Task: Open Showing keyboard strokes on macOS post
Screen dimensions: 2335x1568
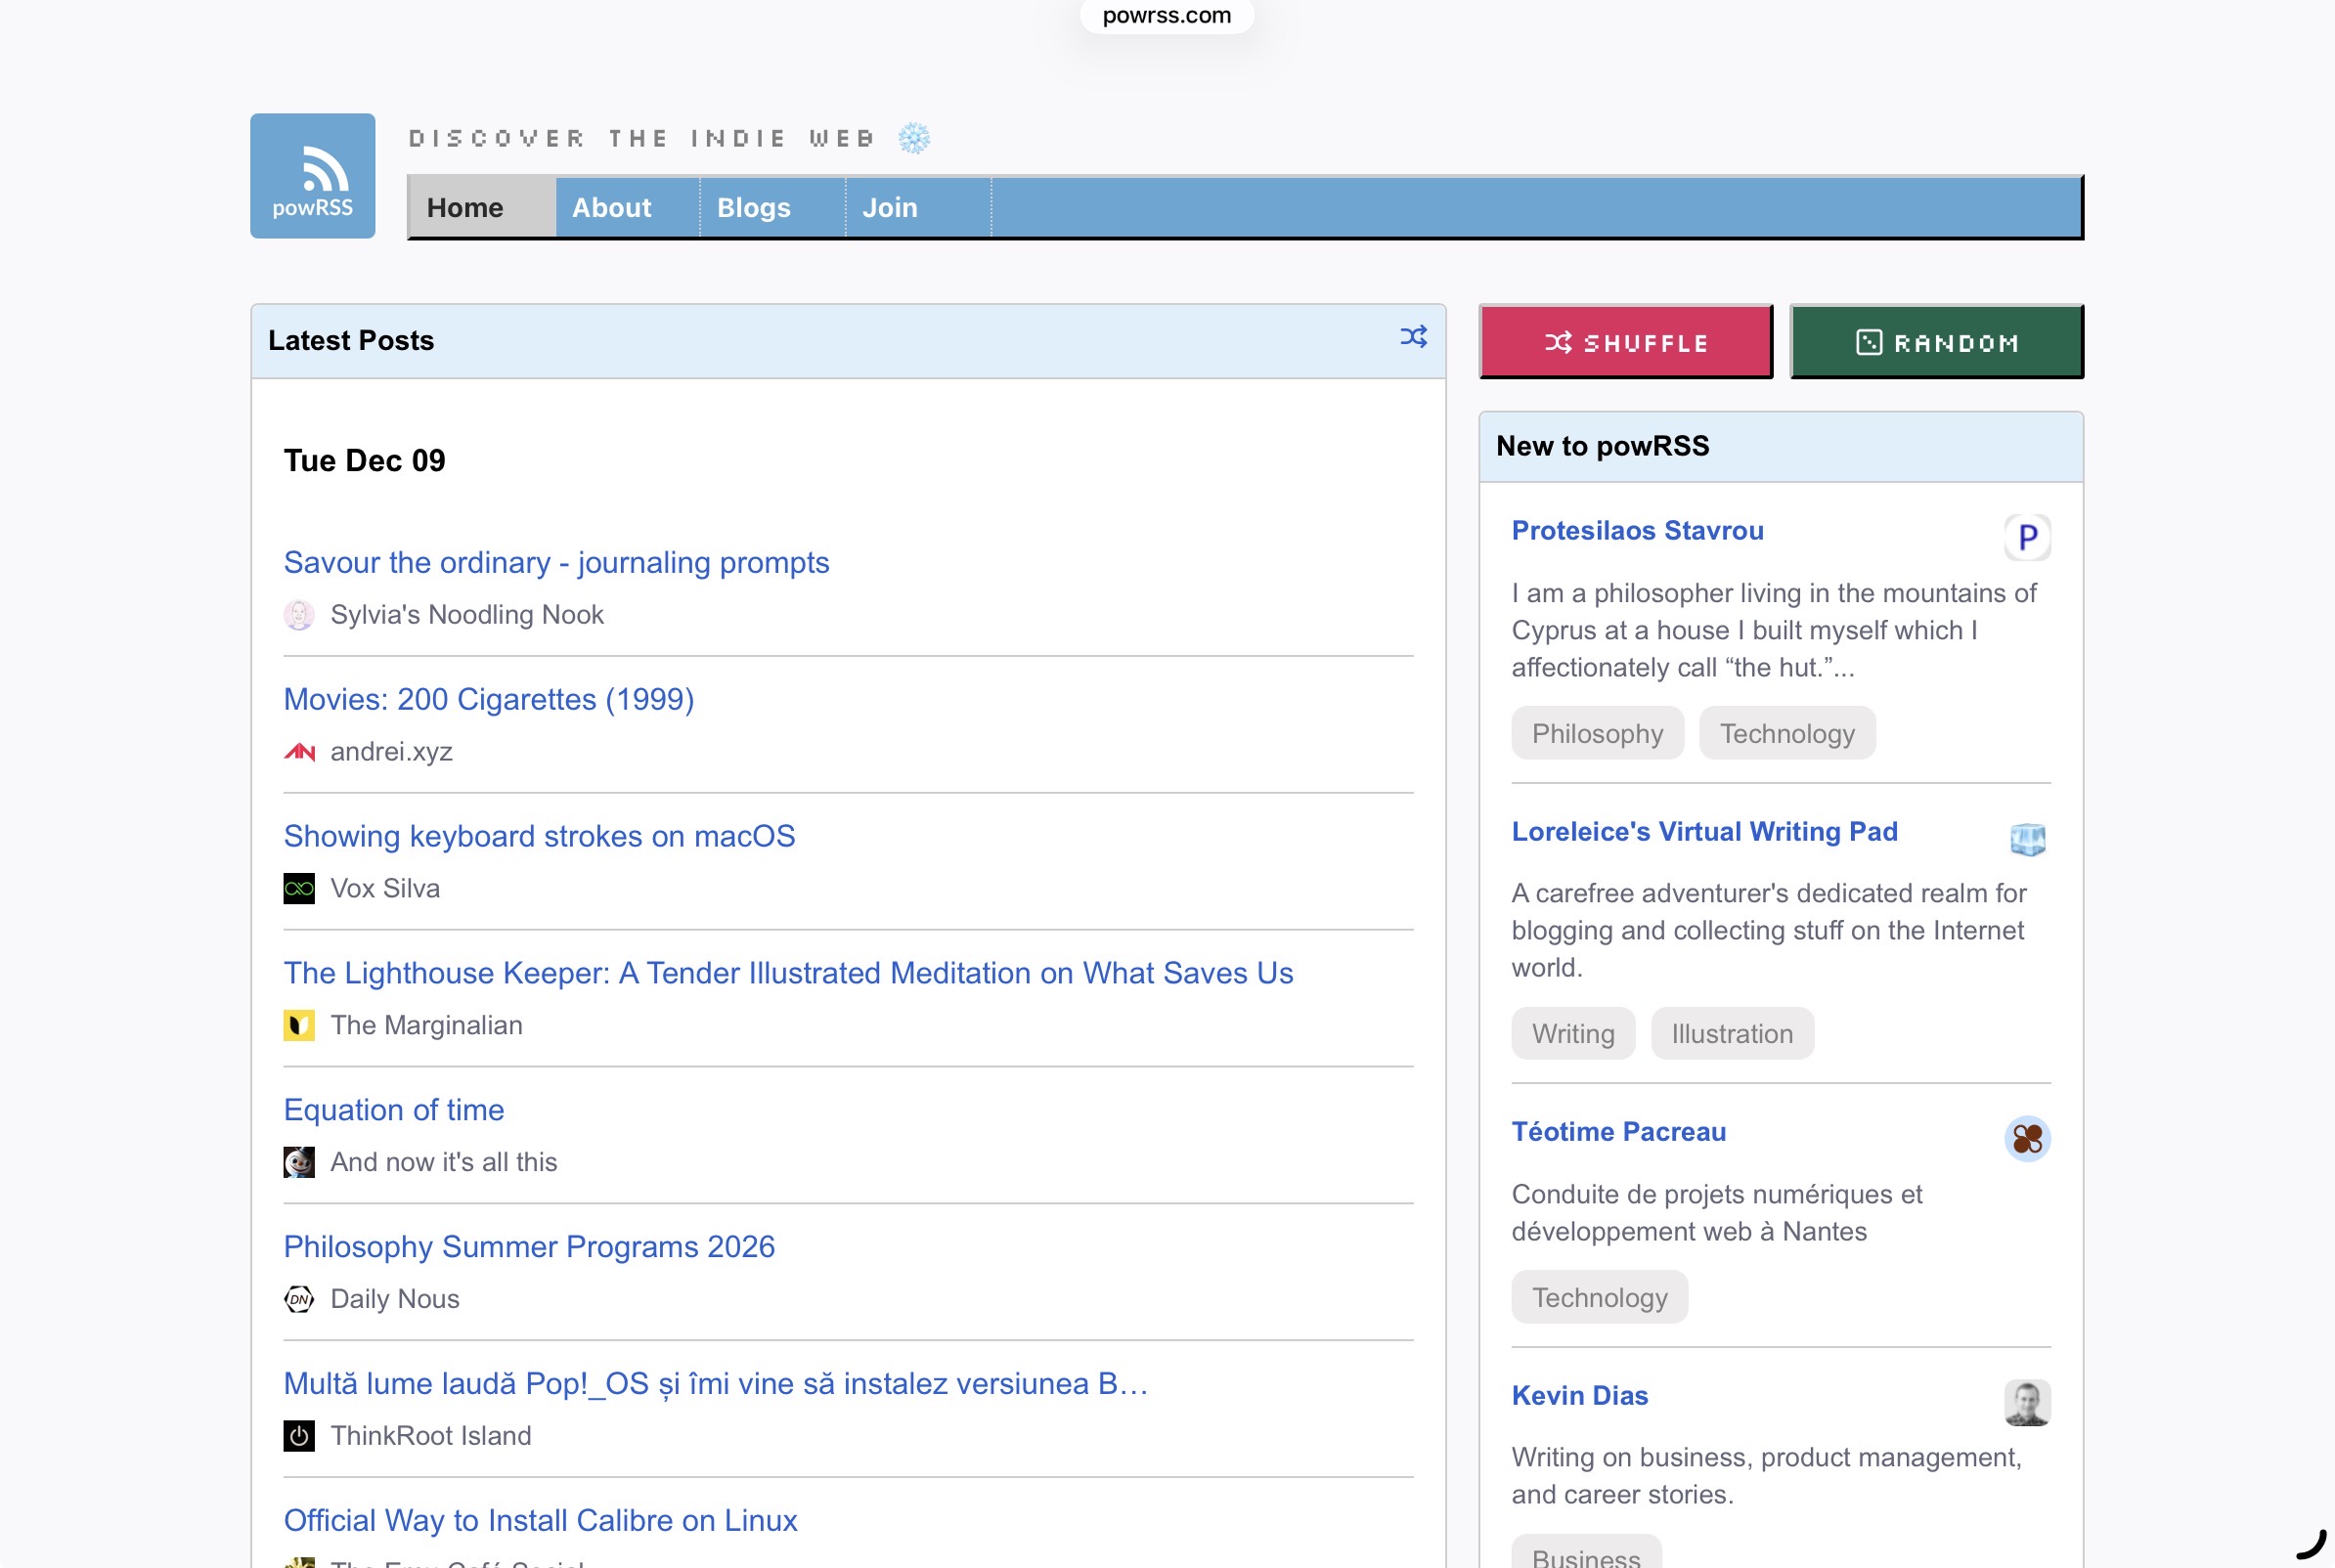Action: pos(539,836)
